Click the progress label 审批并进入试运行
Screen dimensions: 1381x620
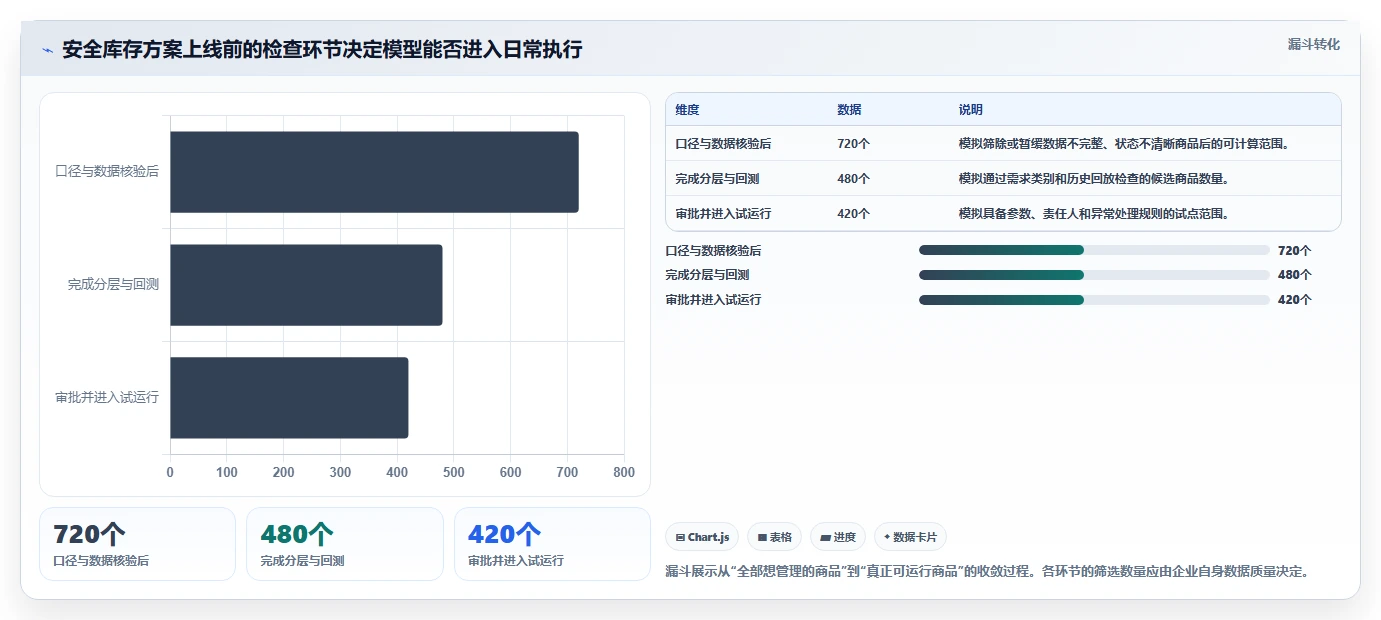713,300
